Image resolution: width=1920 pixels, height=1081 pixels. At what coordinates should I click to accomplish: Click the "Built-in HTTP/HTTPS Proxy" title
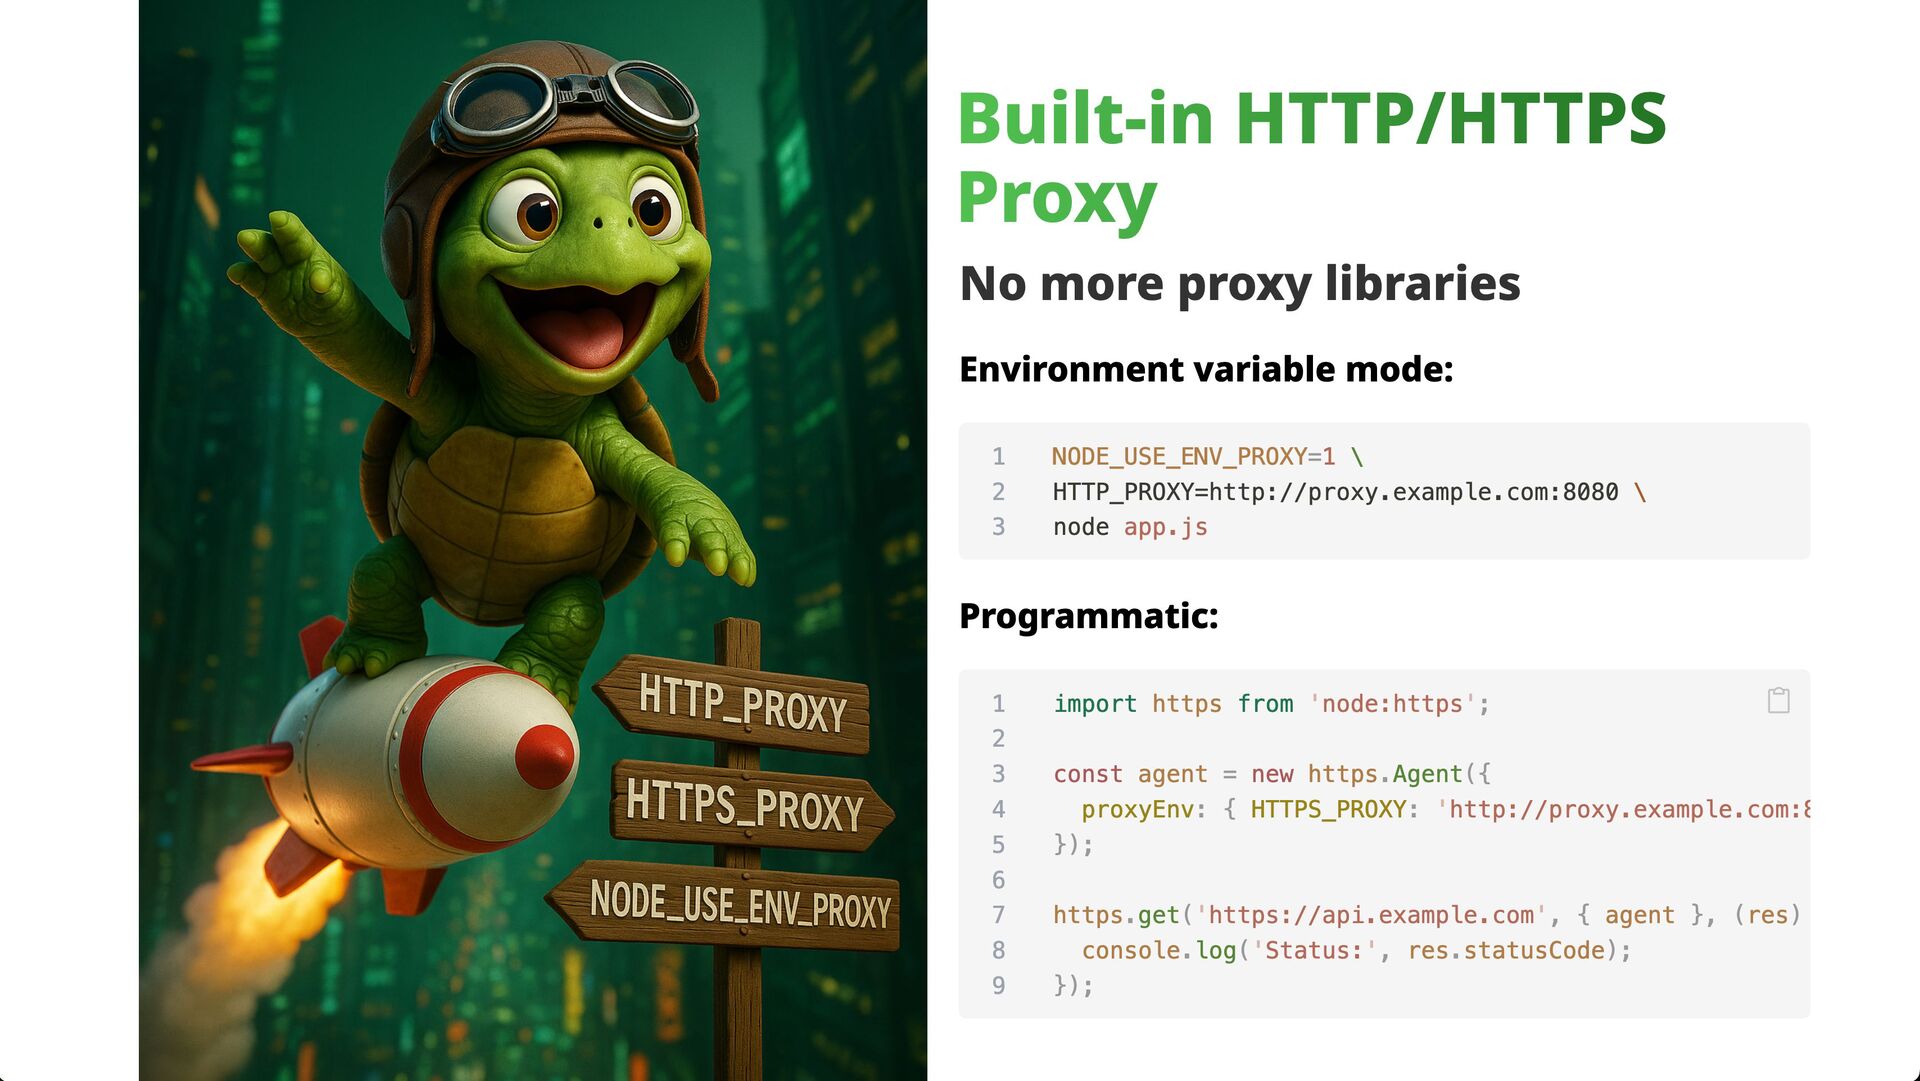click(x=1310, y=158)
